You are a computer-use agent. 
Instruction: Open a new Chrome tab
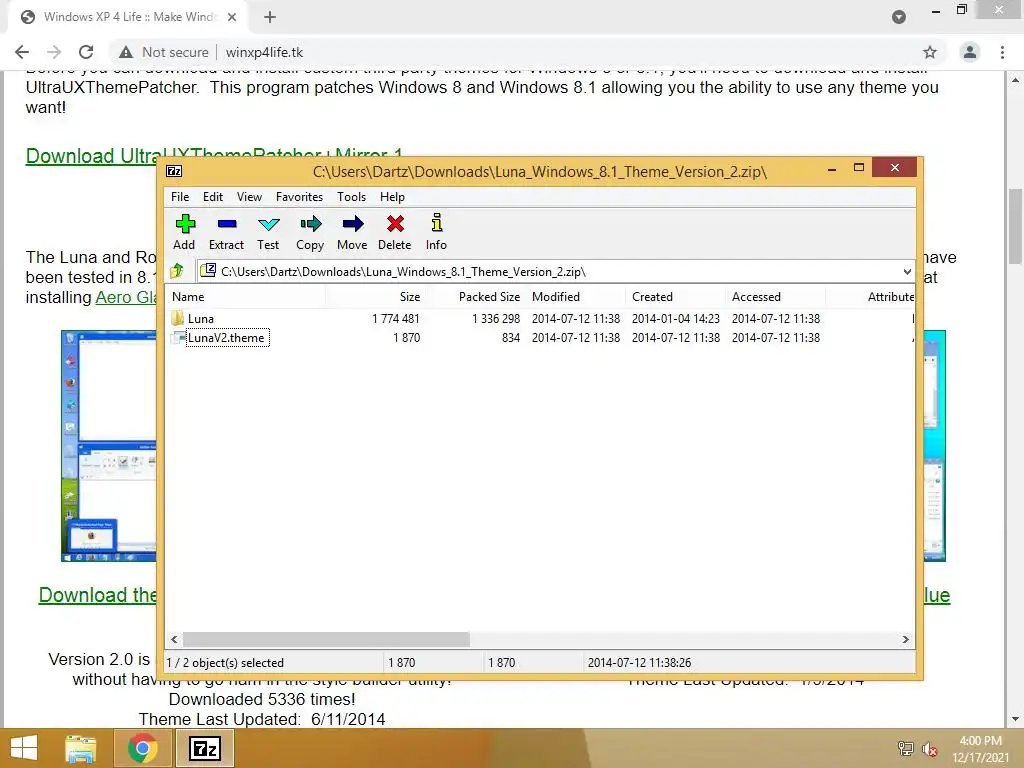coord(270,17)
